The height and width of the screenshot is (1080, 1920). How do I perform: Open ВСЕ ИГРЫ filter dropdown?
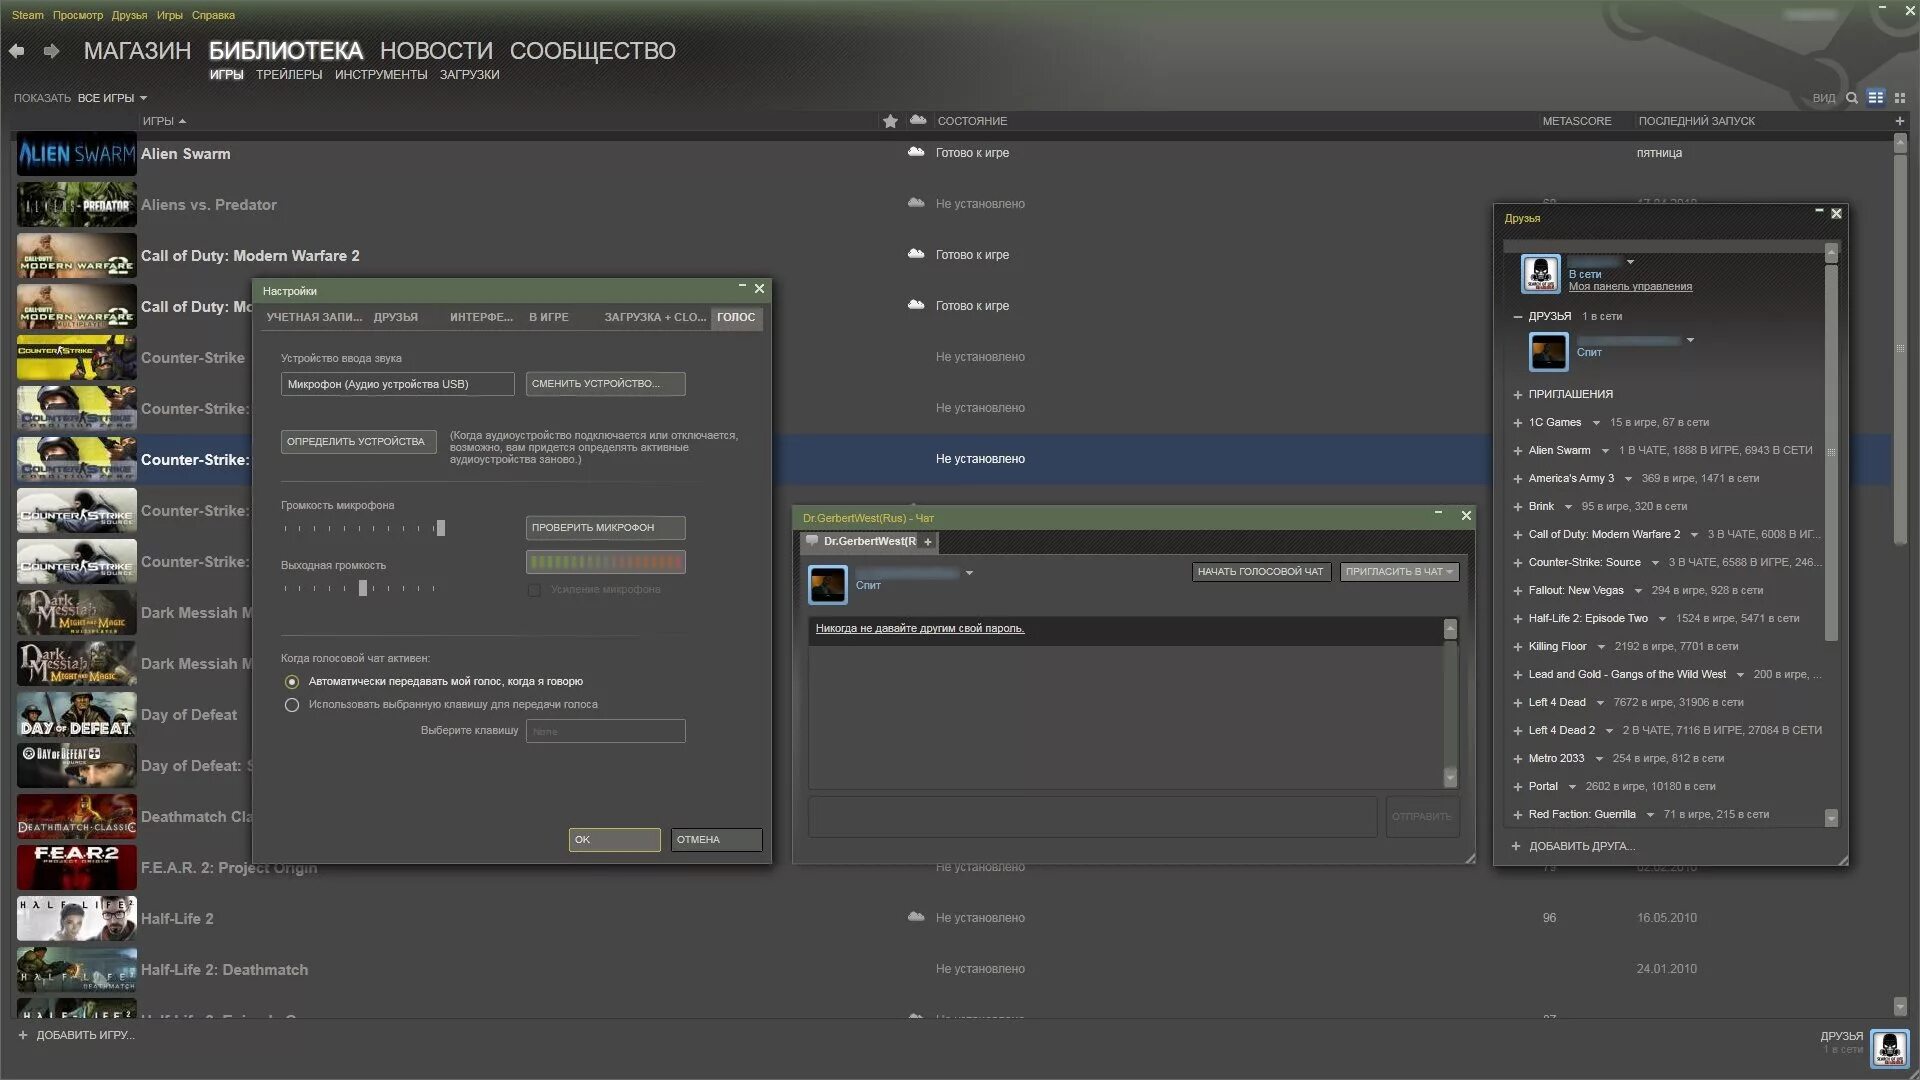pyautogui.click(x=112, y=98)
